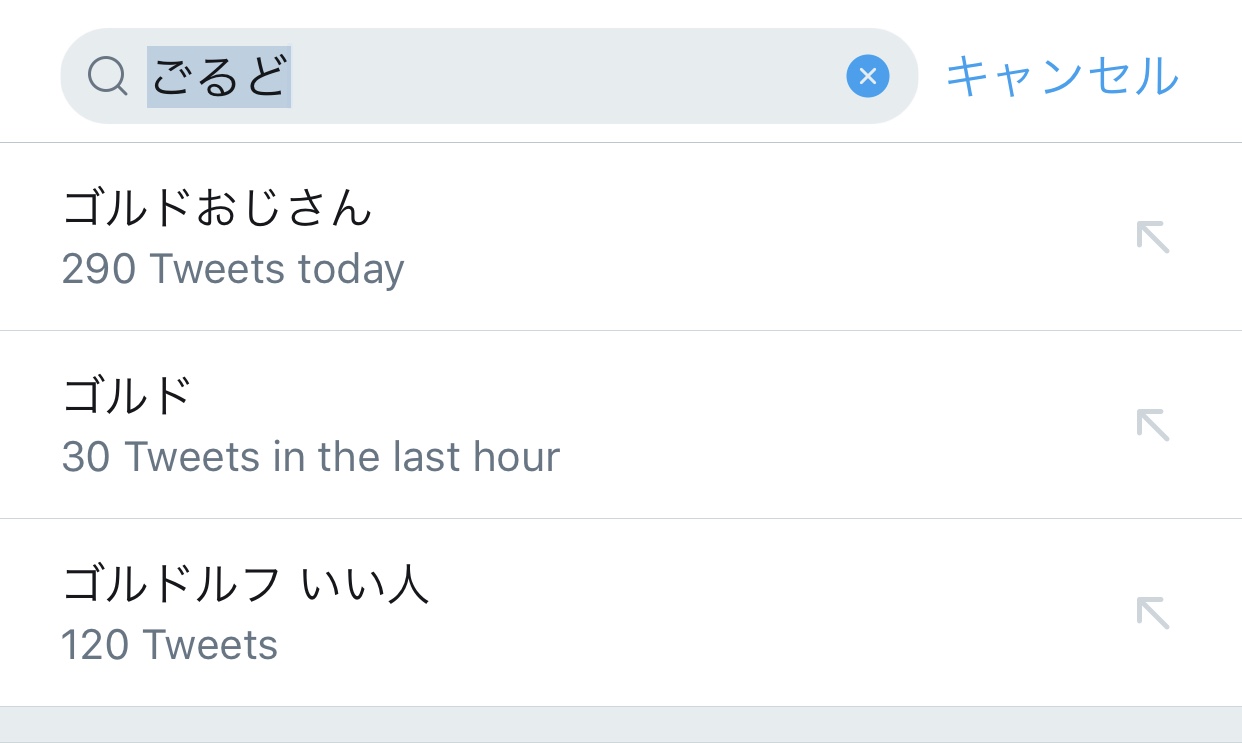The height and width of the screenshot is (743, 1242).
Task: Click the いい人 part of the third suggestion
Action: point(365,584)
